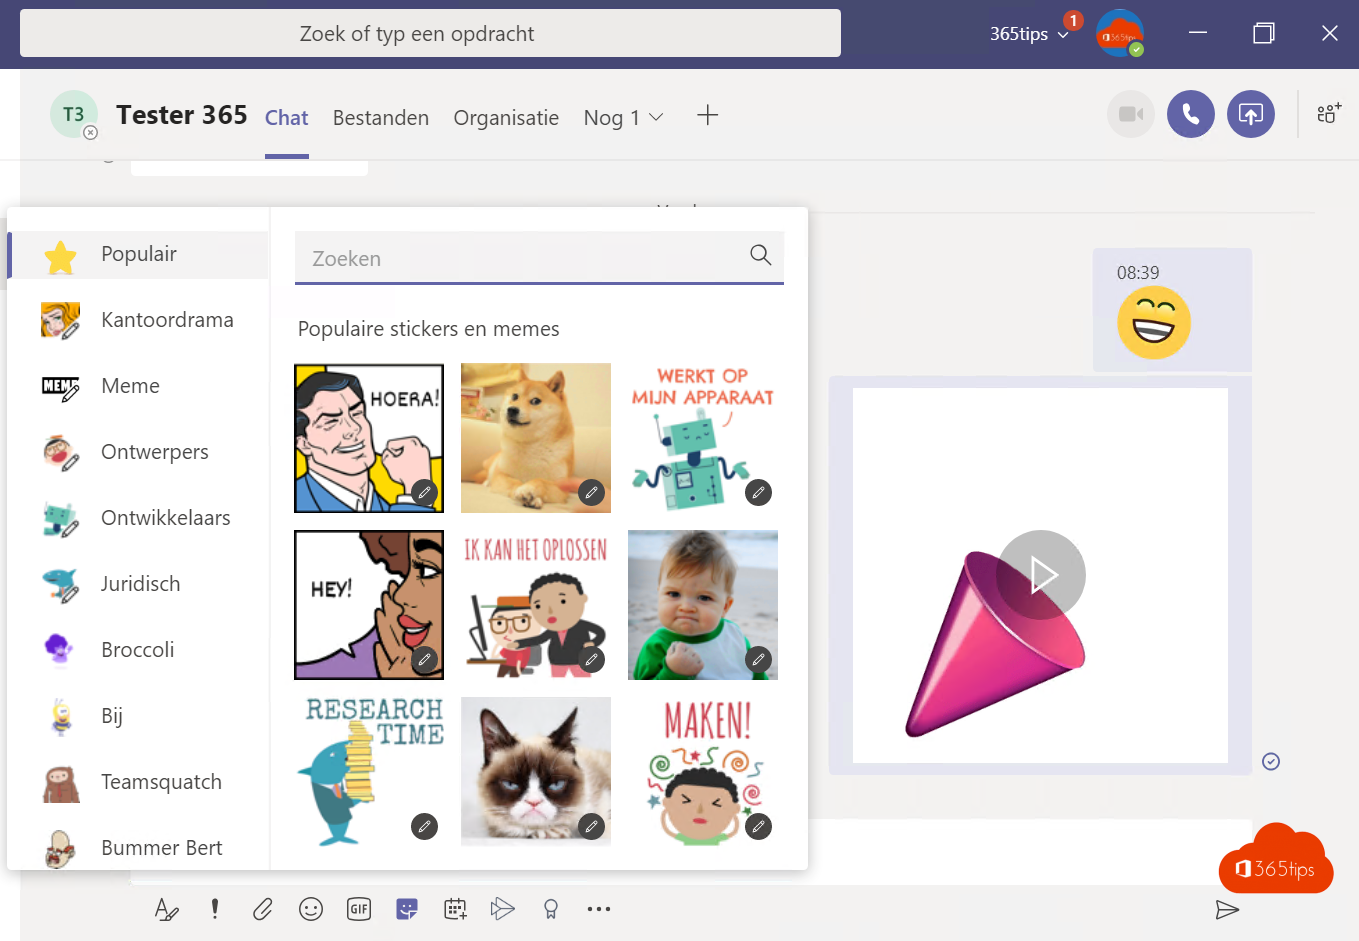Start an audio call
The width and height of the screenshot is (1359, 941).
pyautogui.click(x=1190, y=113)
